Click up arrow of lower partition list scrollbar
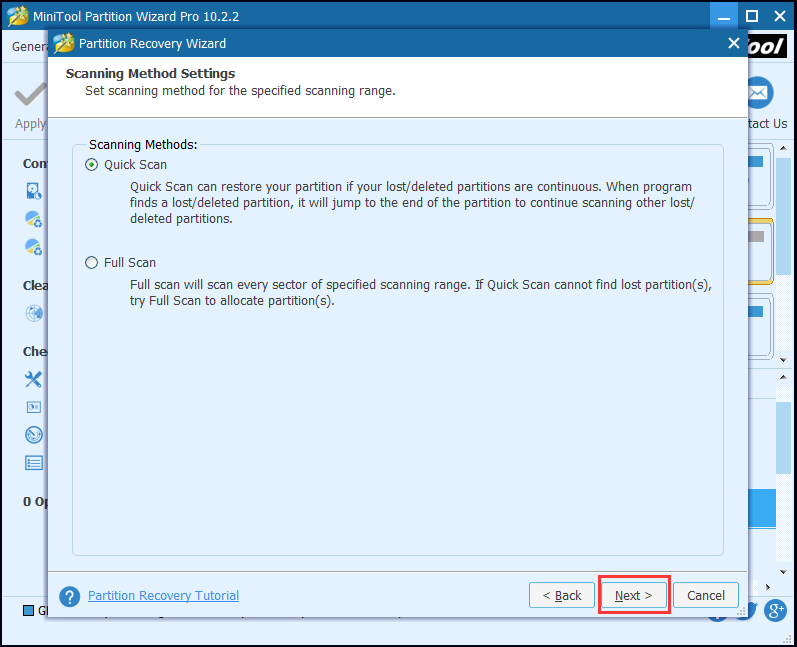Image resolution: width=797 pixels, height=647 pixels. [x=783, y=377]
